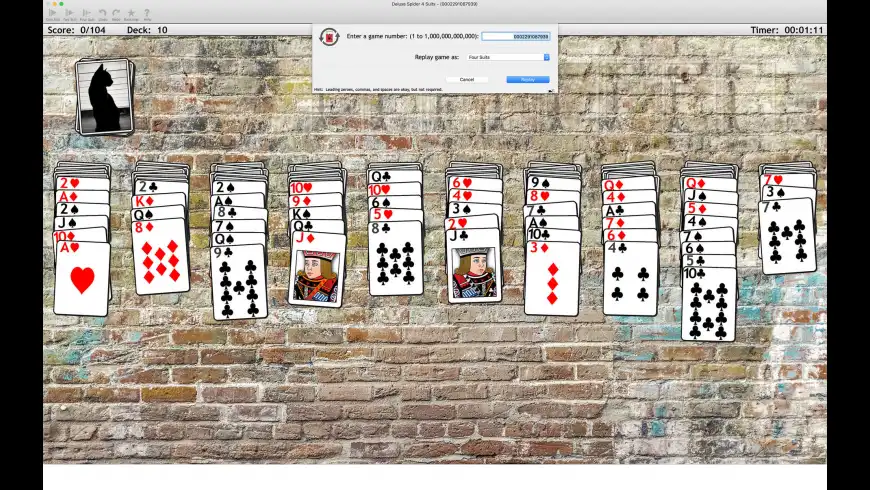Click the king of diamonds card
This screenshot has width=870, height=490.
(159, 200)
